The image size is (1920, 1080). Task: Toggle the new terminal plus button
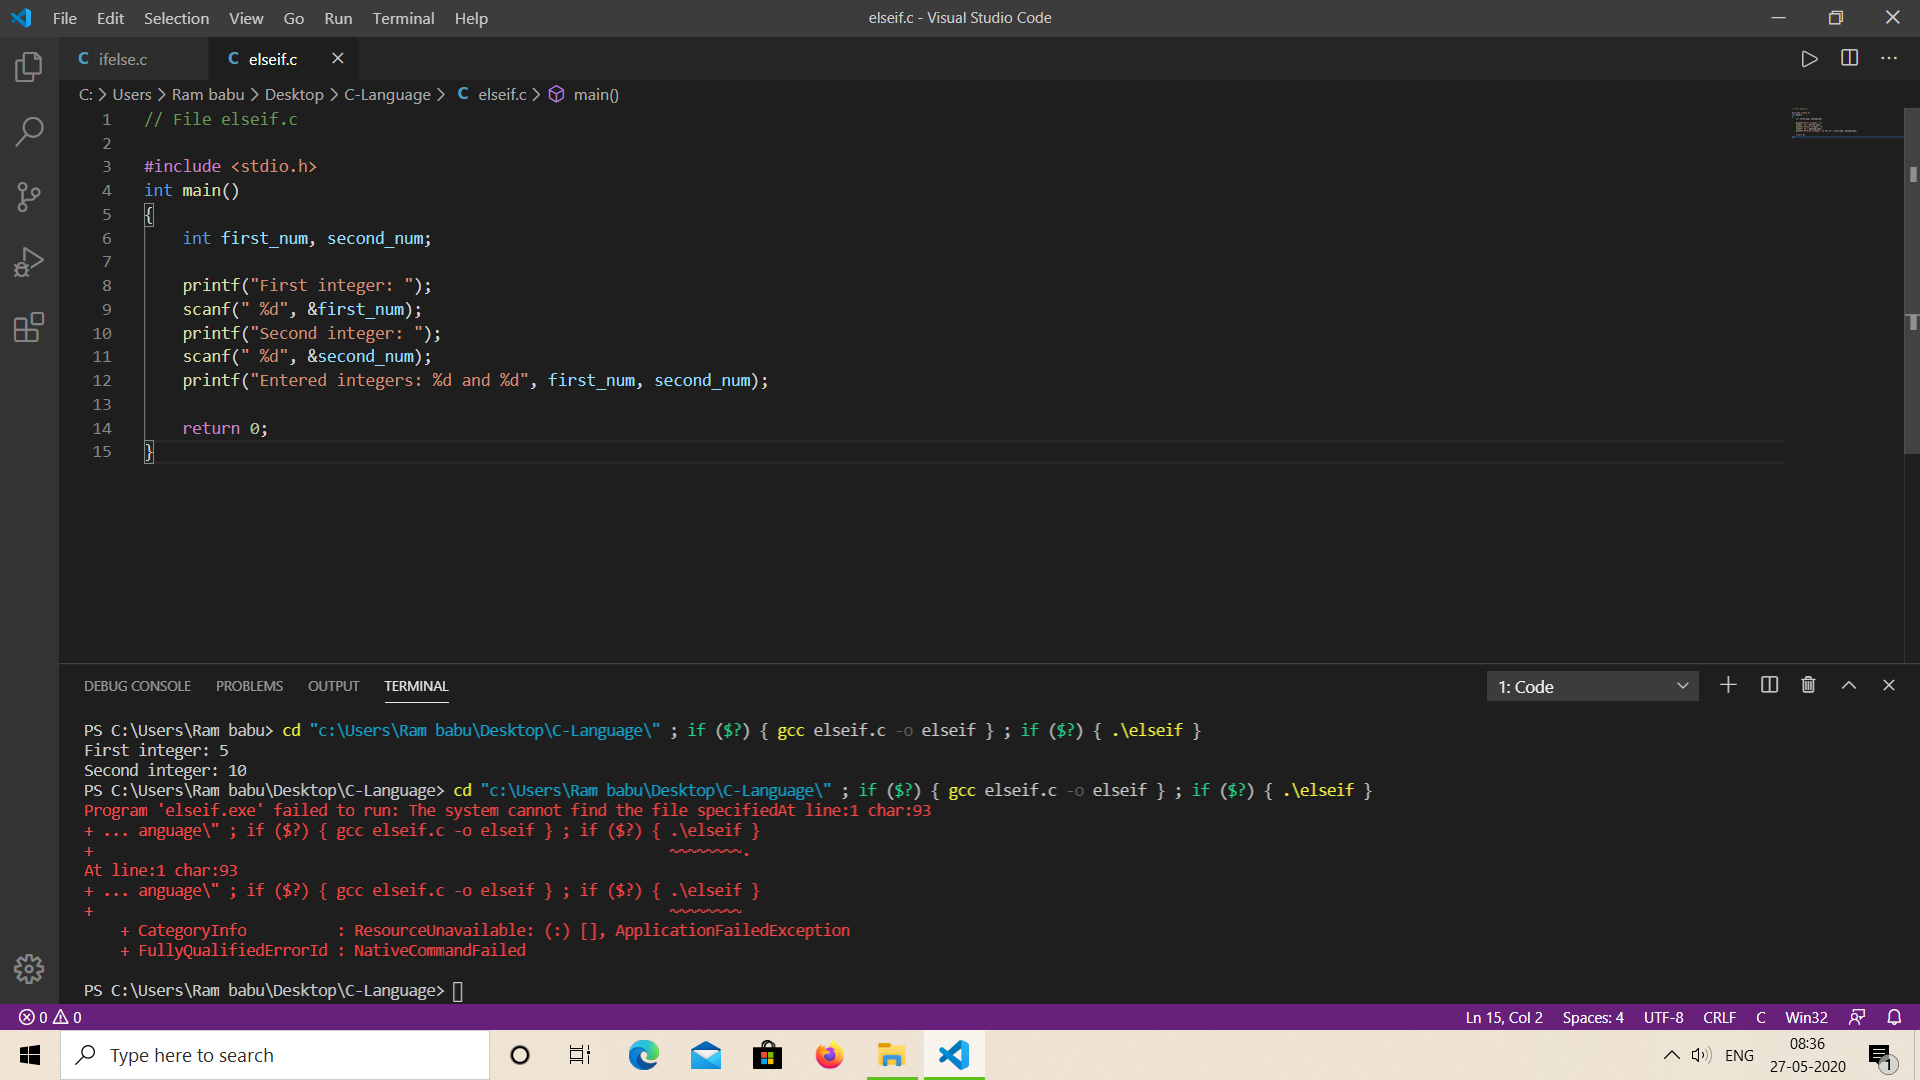point(1727,686)
